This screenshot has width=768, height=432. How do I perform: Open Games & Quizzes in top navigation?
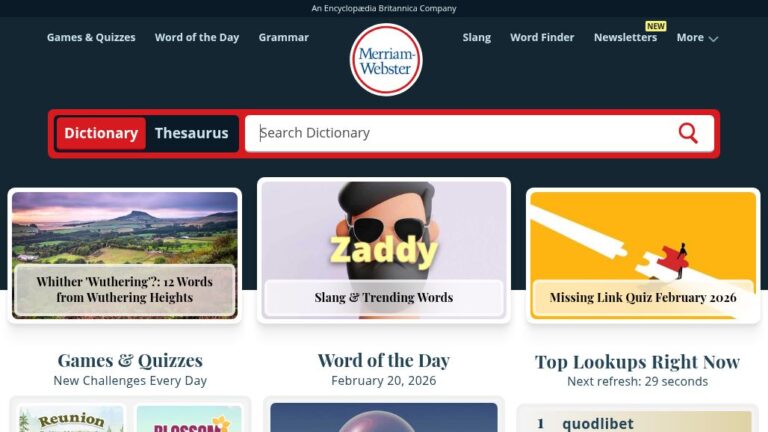pyautogui.click(x=91, y=37)
